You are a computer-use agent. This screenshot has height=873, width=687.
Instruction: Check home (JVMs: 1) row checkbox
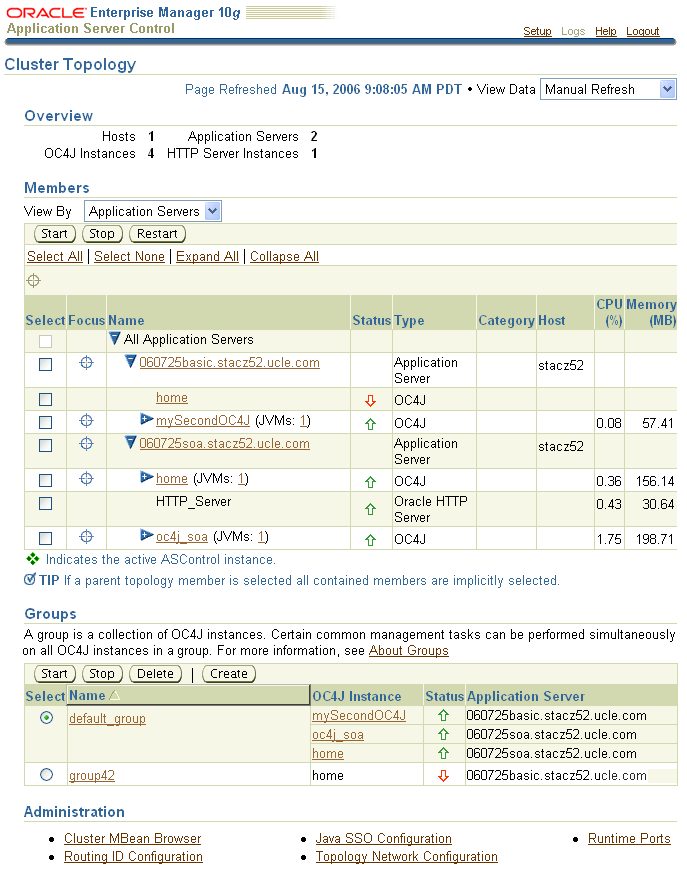pos(46,480)
